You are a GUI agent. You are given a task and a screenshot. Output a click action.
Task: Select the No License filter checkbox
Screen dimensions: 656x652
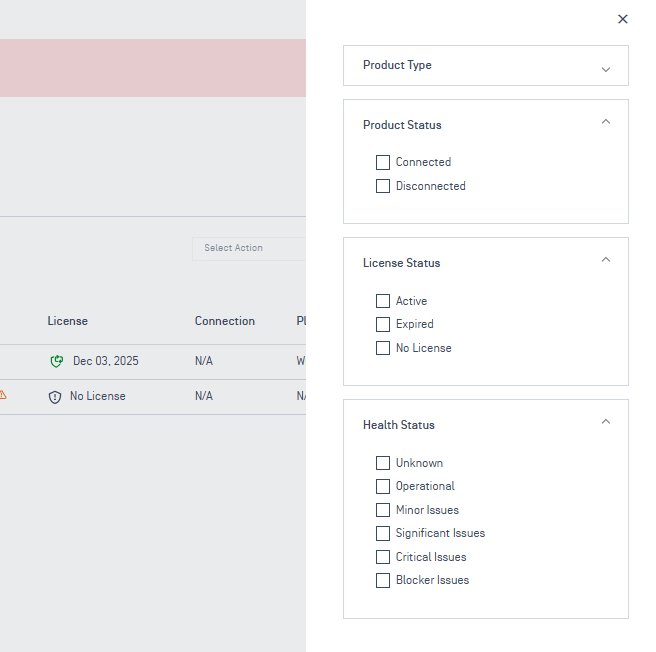tap(383, 348)
